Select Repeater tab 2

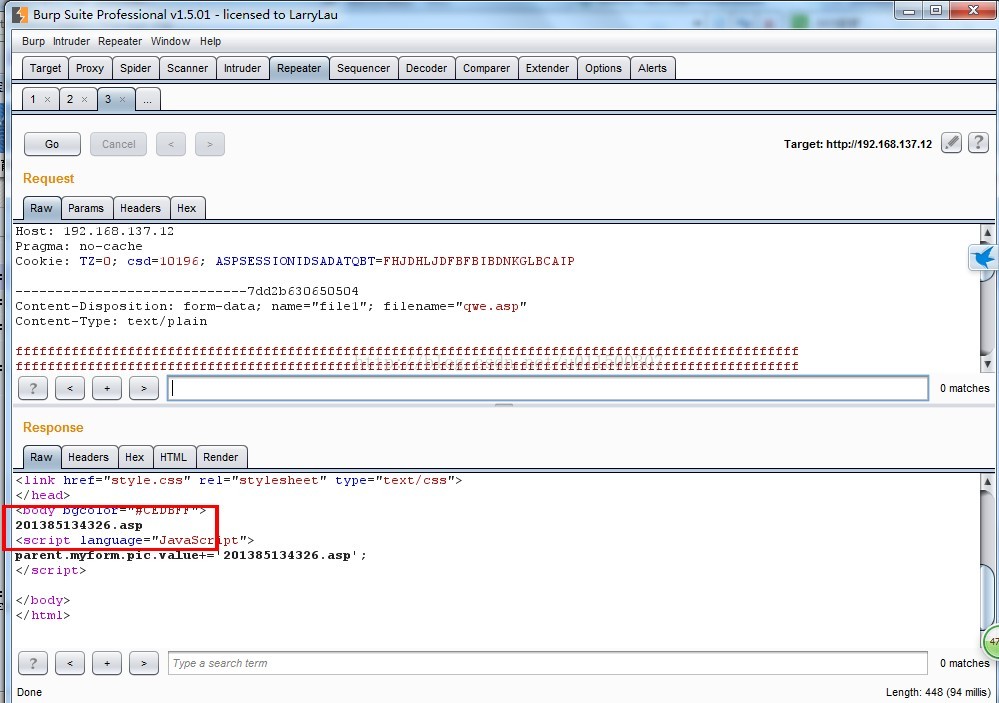[x=70, y=99]
